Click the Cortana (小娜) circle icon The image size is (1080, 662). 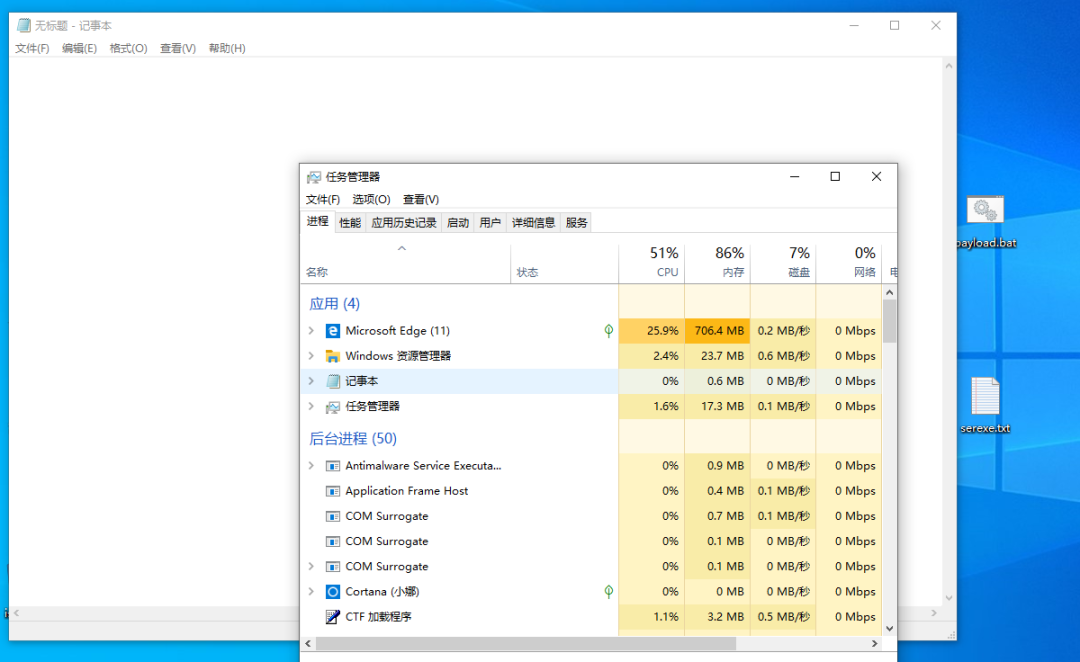click(333, 592)
